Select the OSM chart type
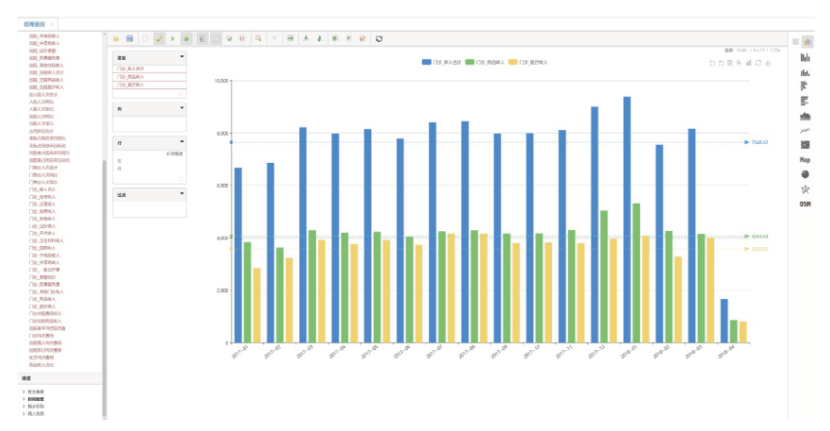This screenshot has width=830, height=431. pyautogui.click(x=805, y=204)
